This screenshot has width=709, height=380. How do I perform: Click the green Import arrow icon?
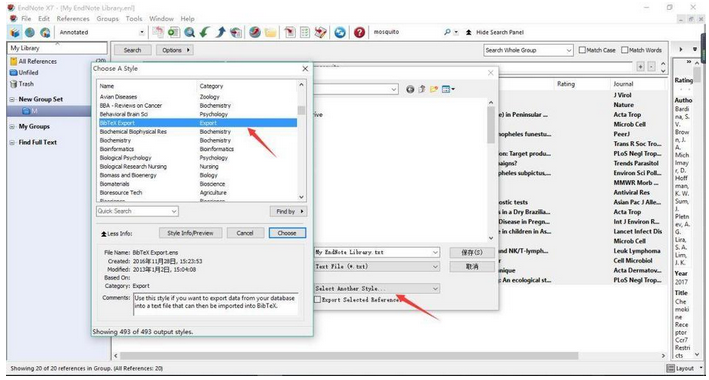tap(205, 33)
